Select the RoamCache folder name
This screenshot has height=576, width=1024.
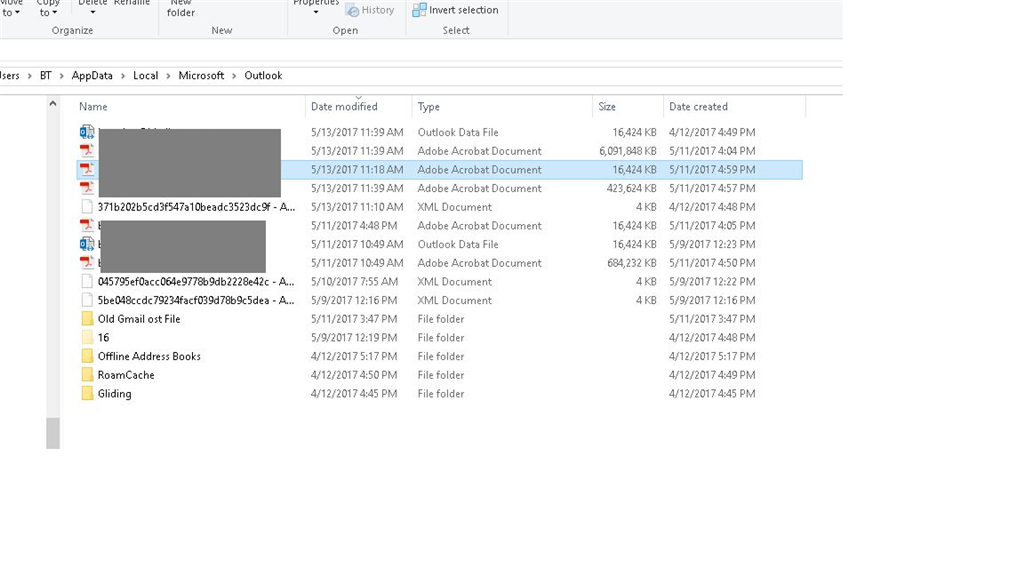click(x=126, y=375)
